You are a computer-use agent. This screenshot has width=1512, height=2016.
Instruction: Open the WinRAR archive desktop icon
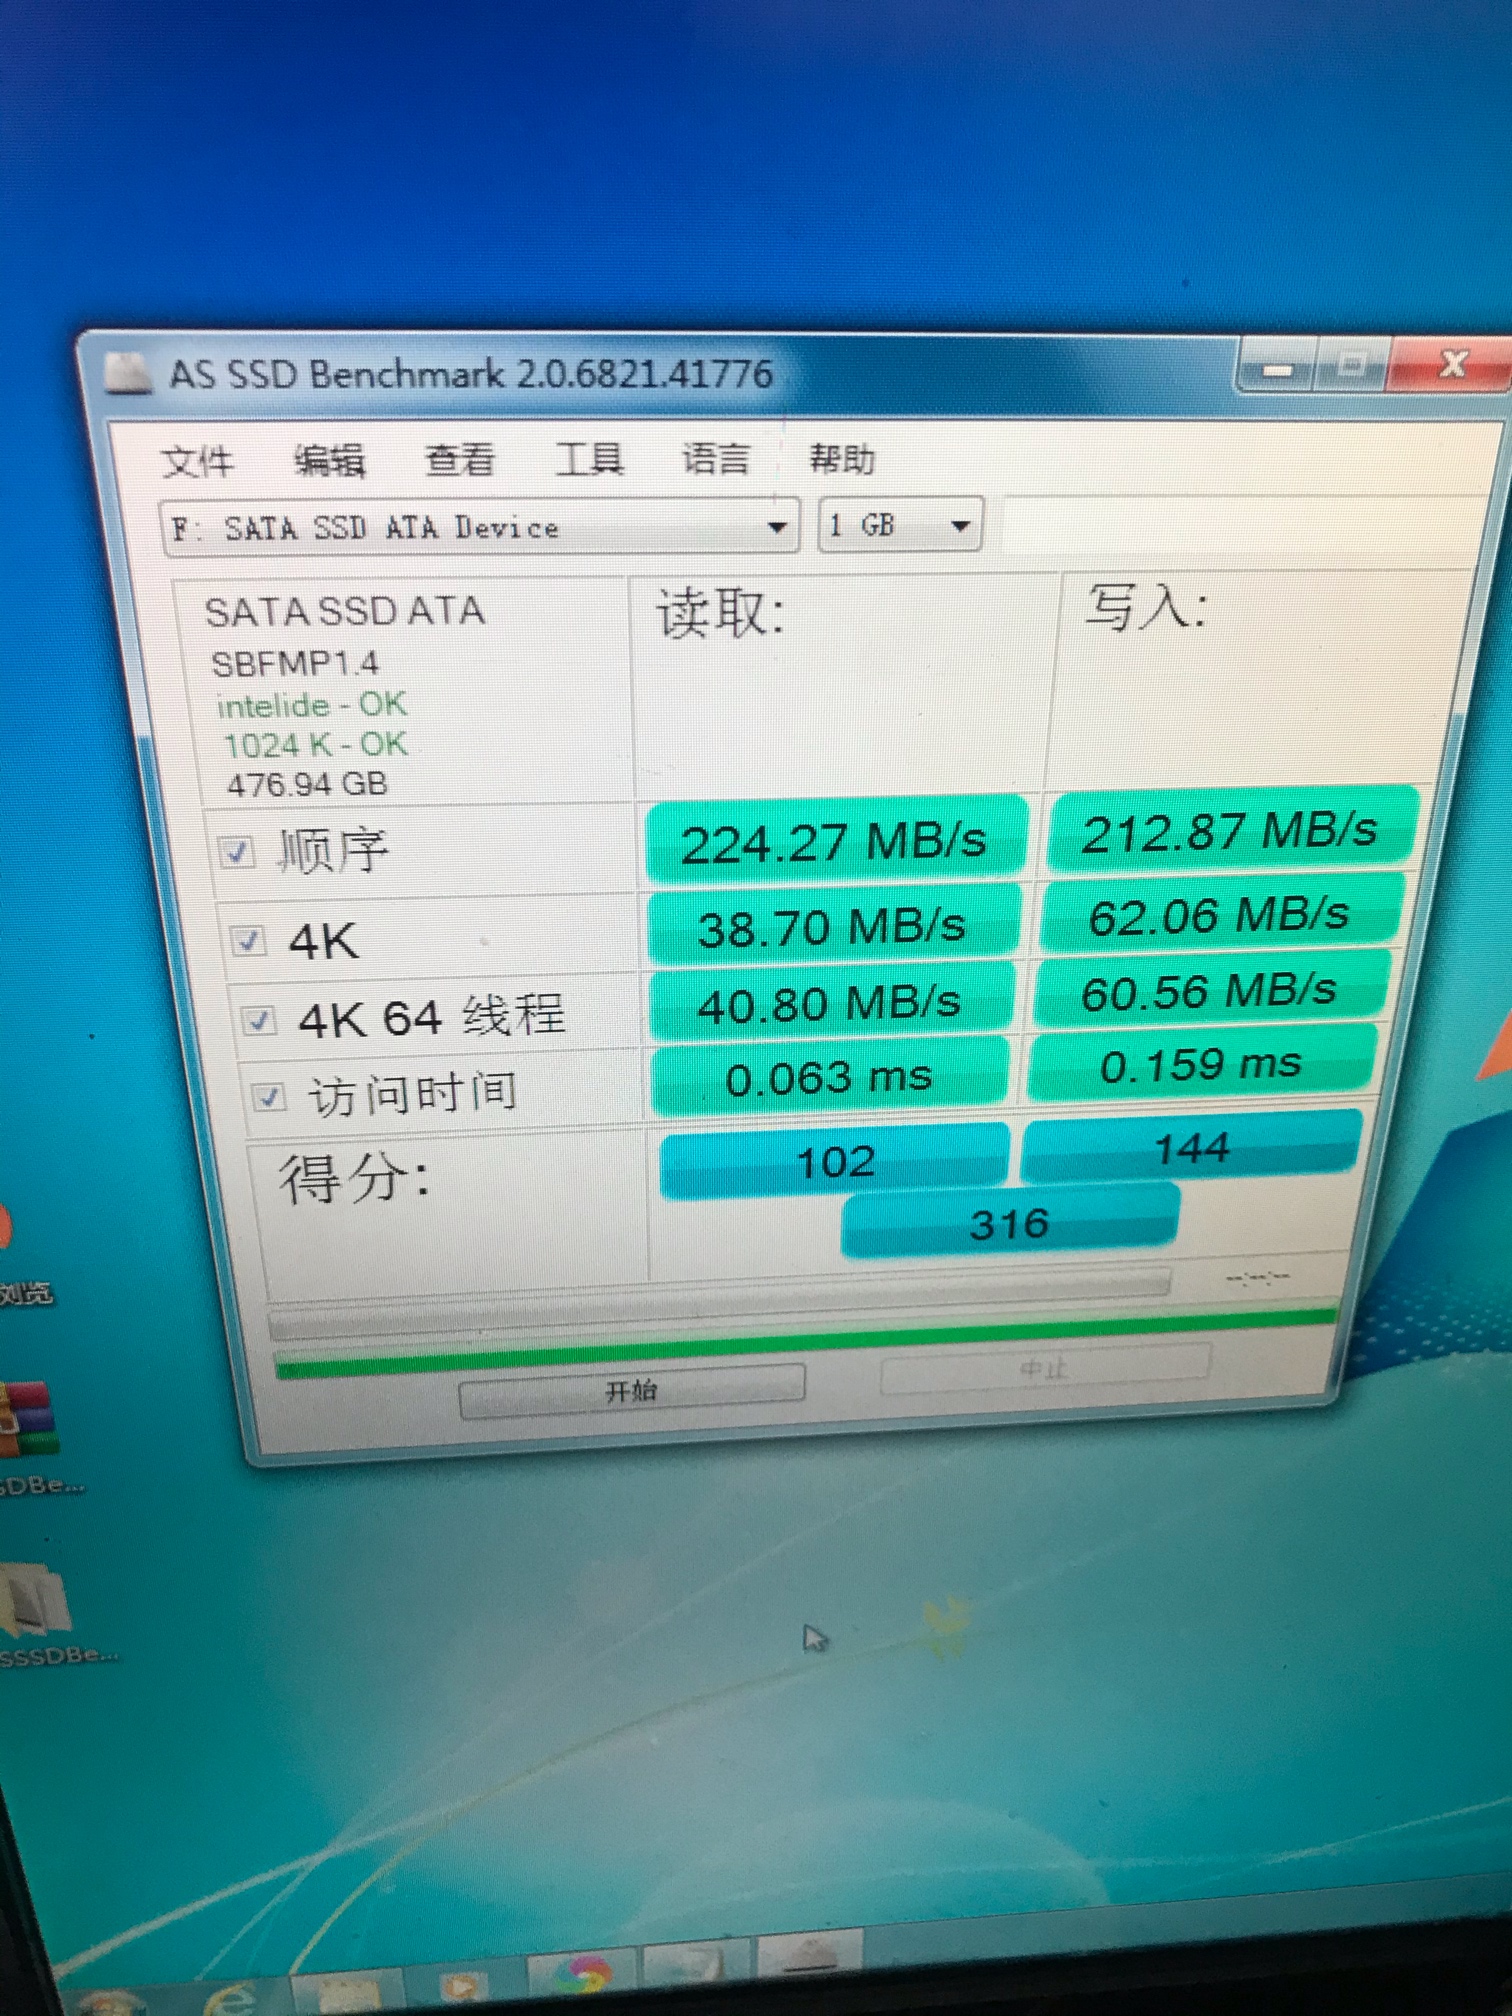click(x=28, y=1420)
